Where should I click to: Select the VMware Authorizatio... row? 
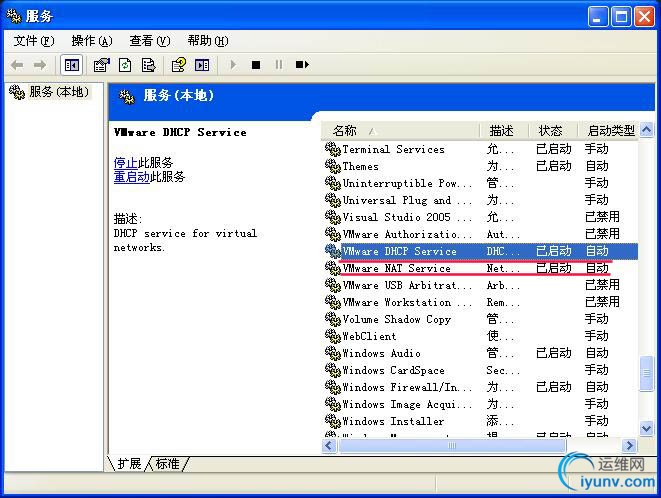480,234
